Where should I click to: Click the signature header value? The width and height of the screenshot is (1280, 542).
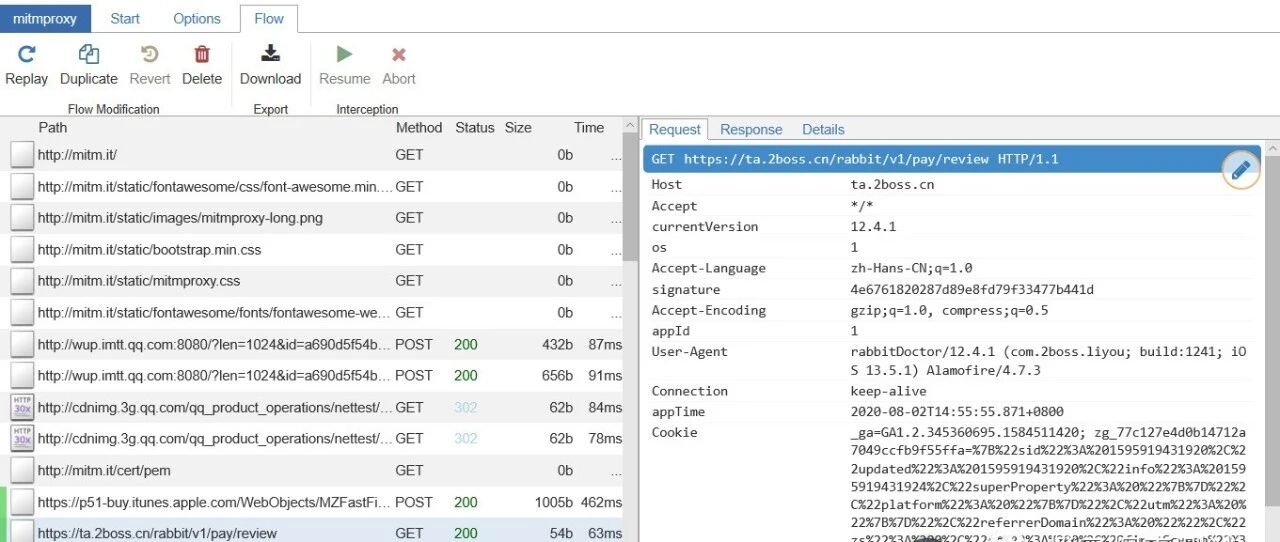[x=972, y=290]
